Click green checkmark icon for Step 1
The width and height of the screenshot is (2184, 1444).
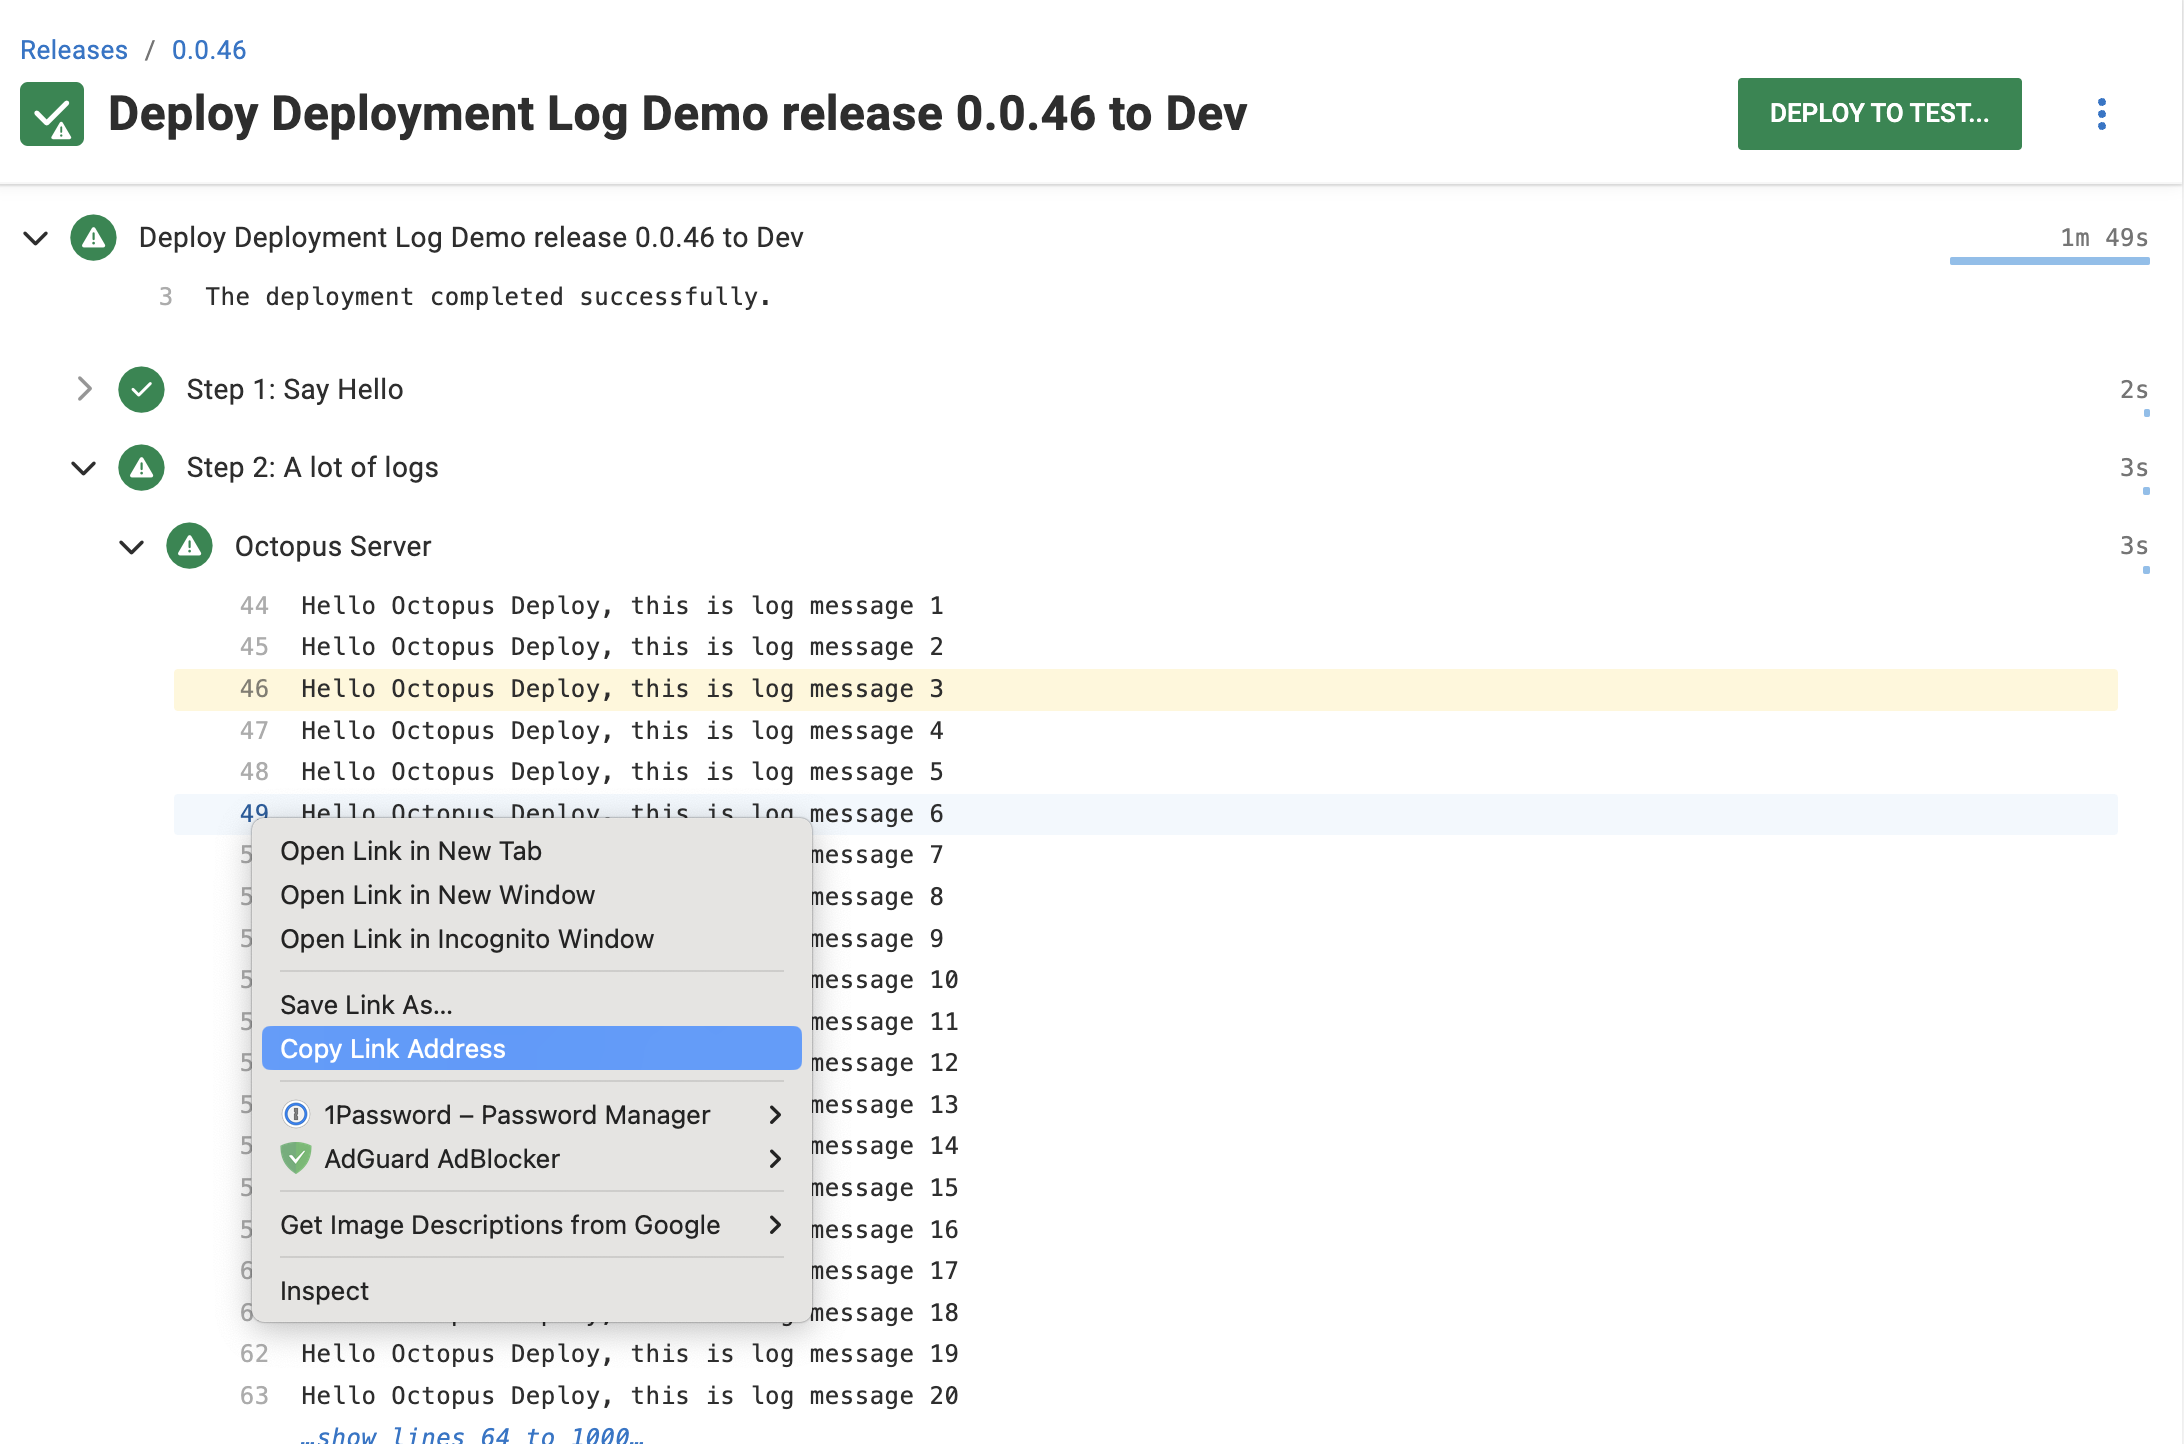[141, 390]
